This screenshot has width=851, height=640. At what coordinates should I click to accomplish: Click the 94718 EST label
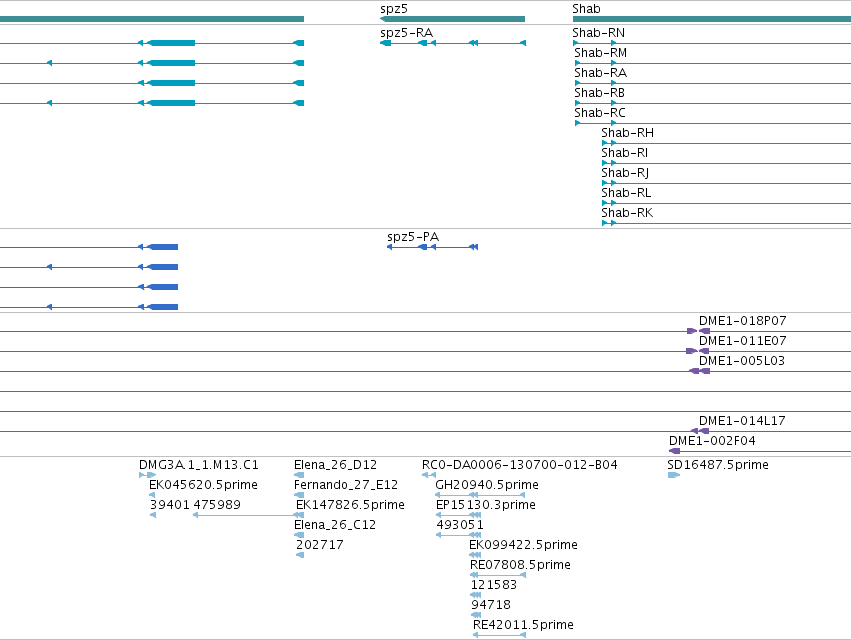click(x=491, y=605)
